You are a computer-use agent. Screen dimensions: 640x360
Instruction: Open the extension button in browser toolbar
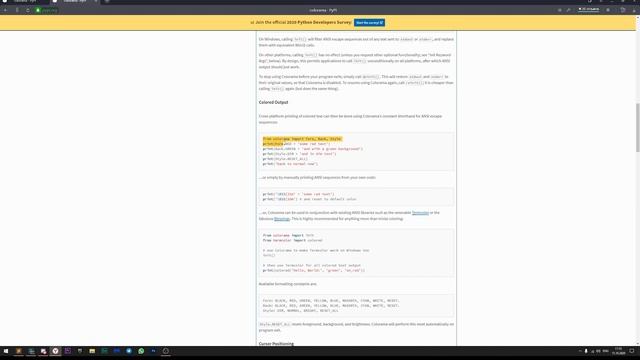coord(608,10)
